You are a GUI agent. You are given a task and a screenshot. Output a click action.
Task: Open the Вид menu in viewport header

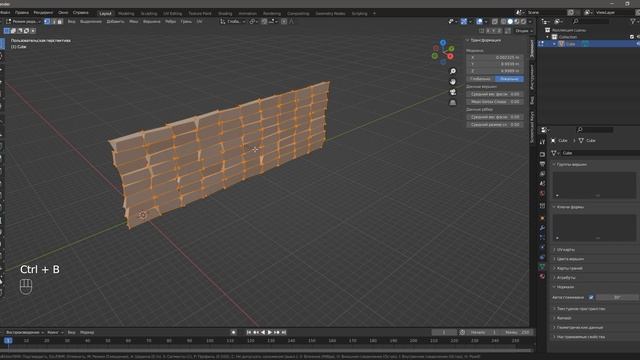(71, 21)
